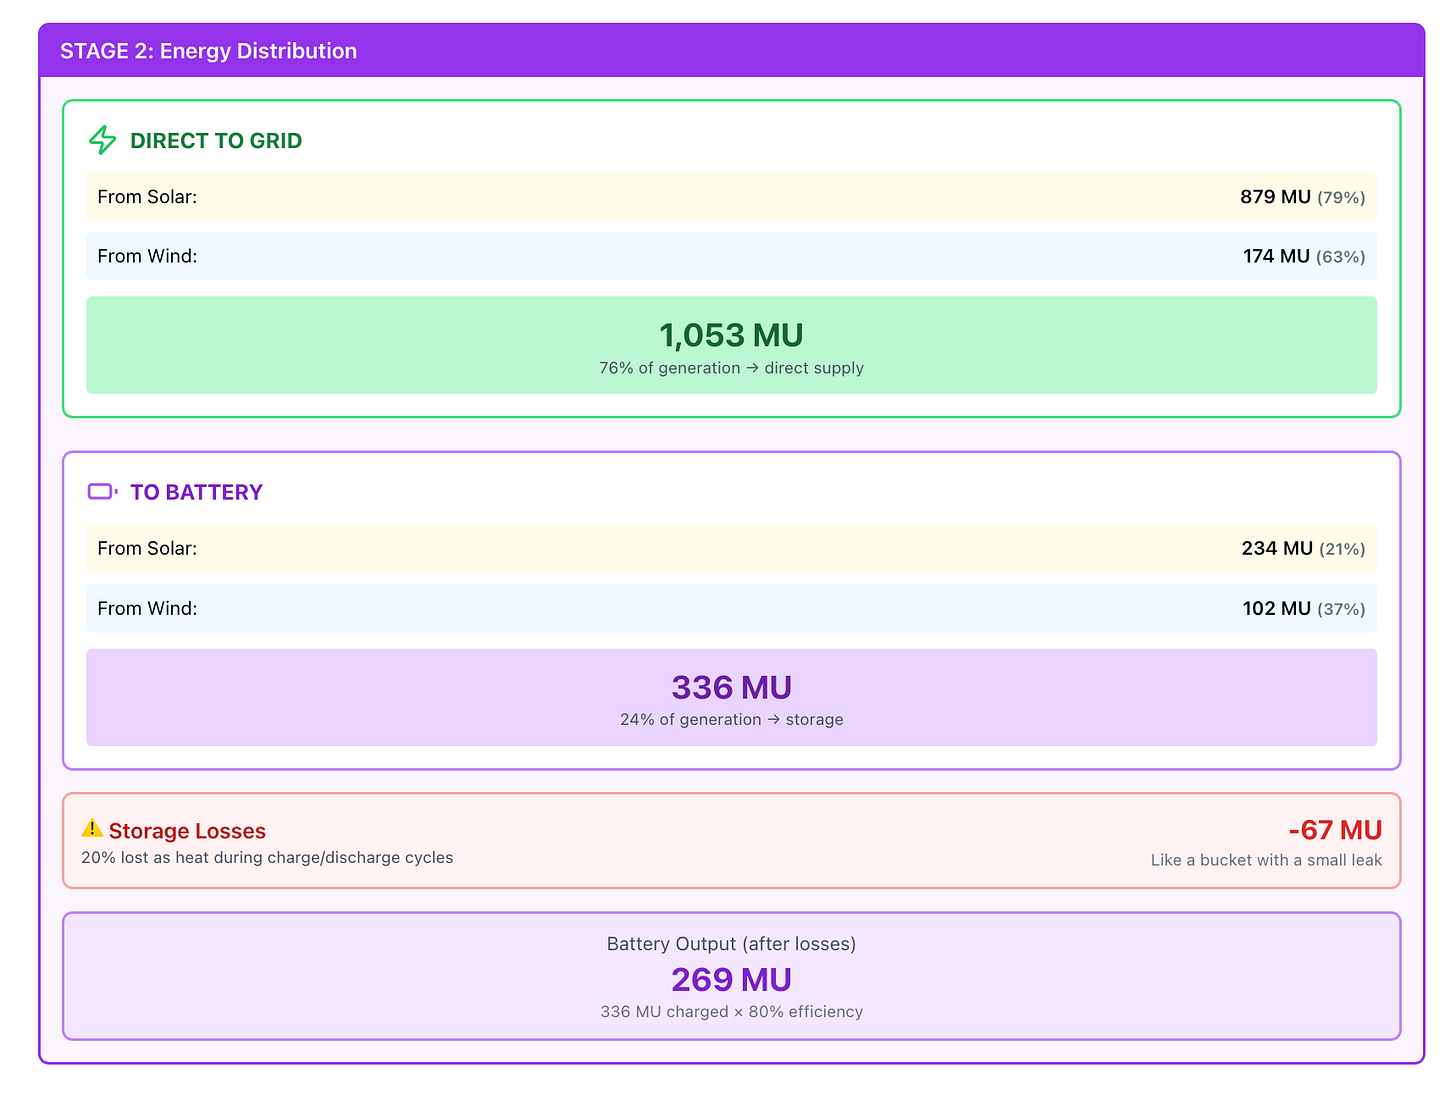
Task: Select the 879 MU solar value
Action: tap(1275, 197)
